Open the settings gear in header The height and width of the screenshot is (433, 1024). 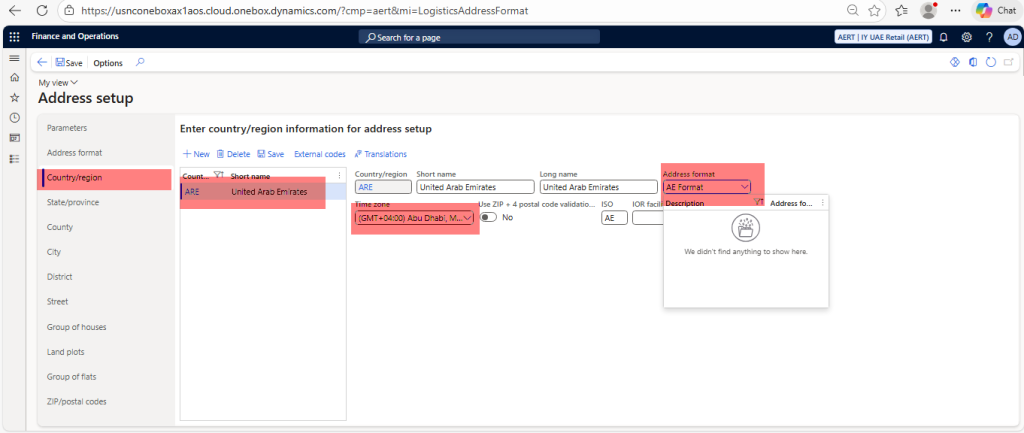click(x=967, y=37)
